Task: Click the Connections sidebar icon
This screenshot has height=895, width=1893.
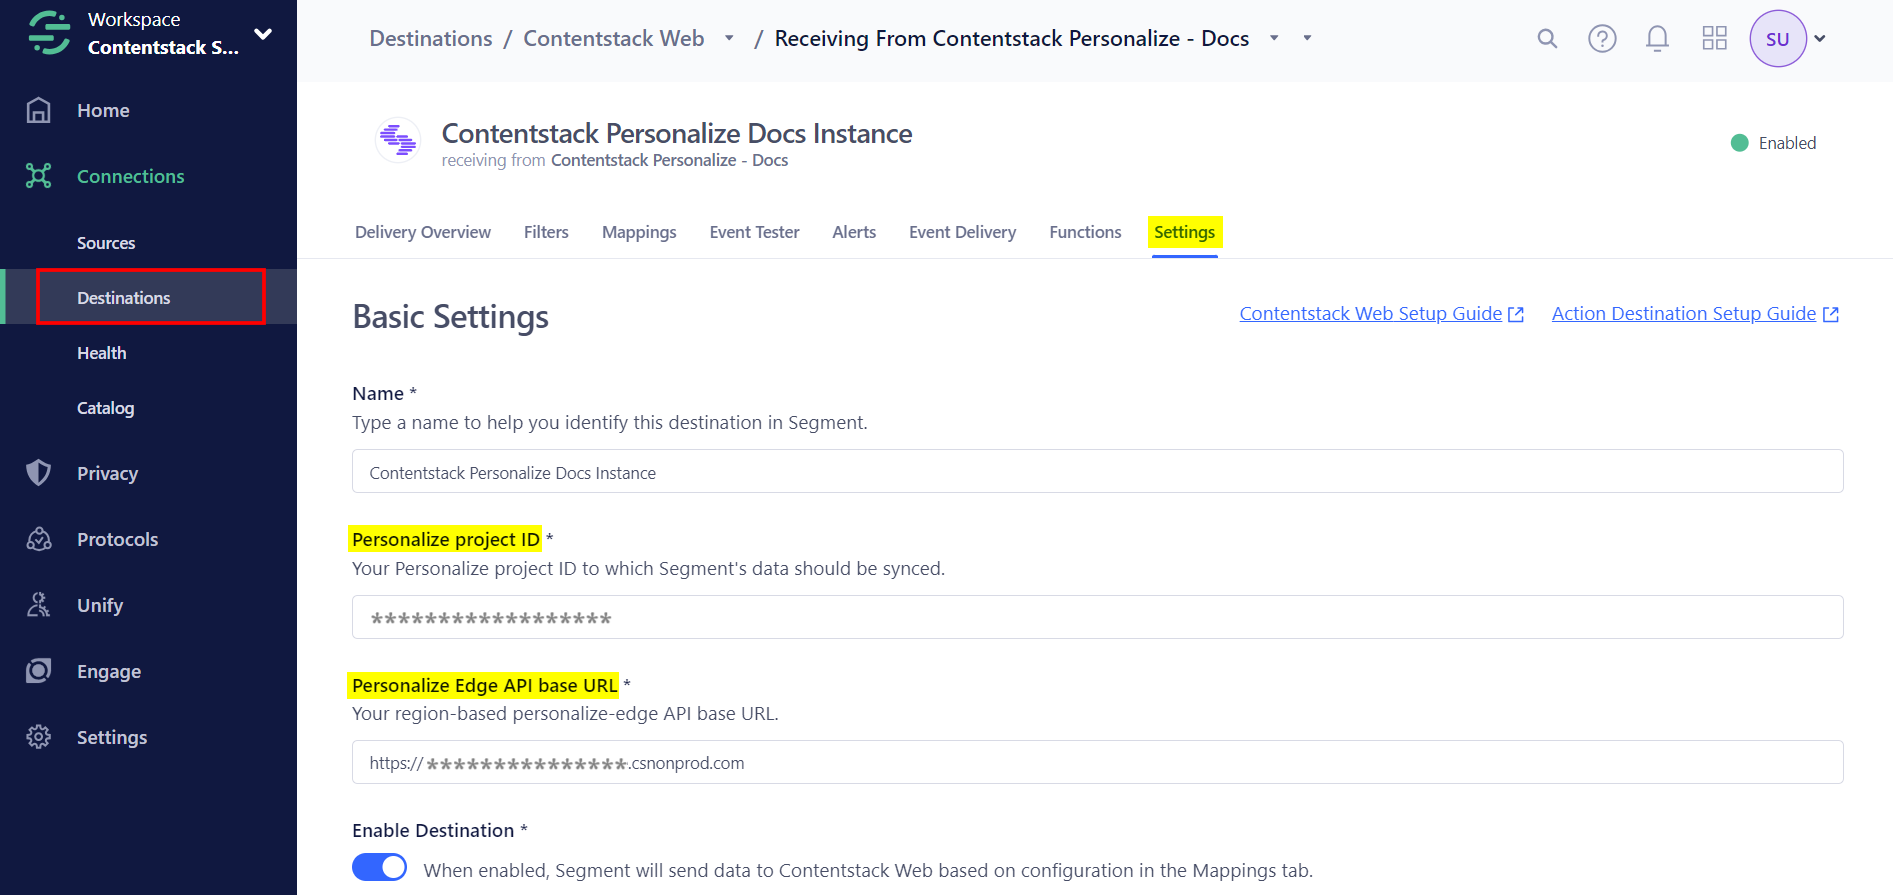Action: coord(38,176)
